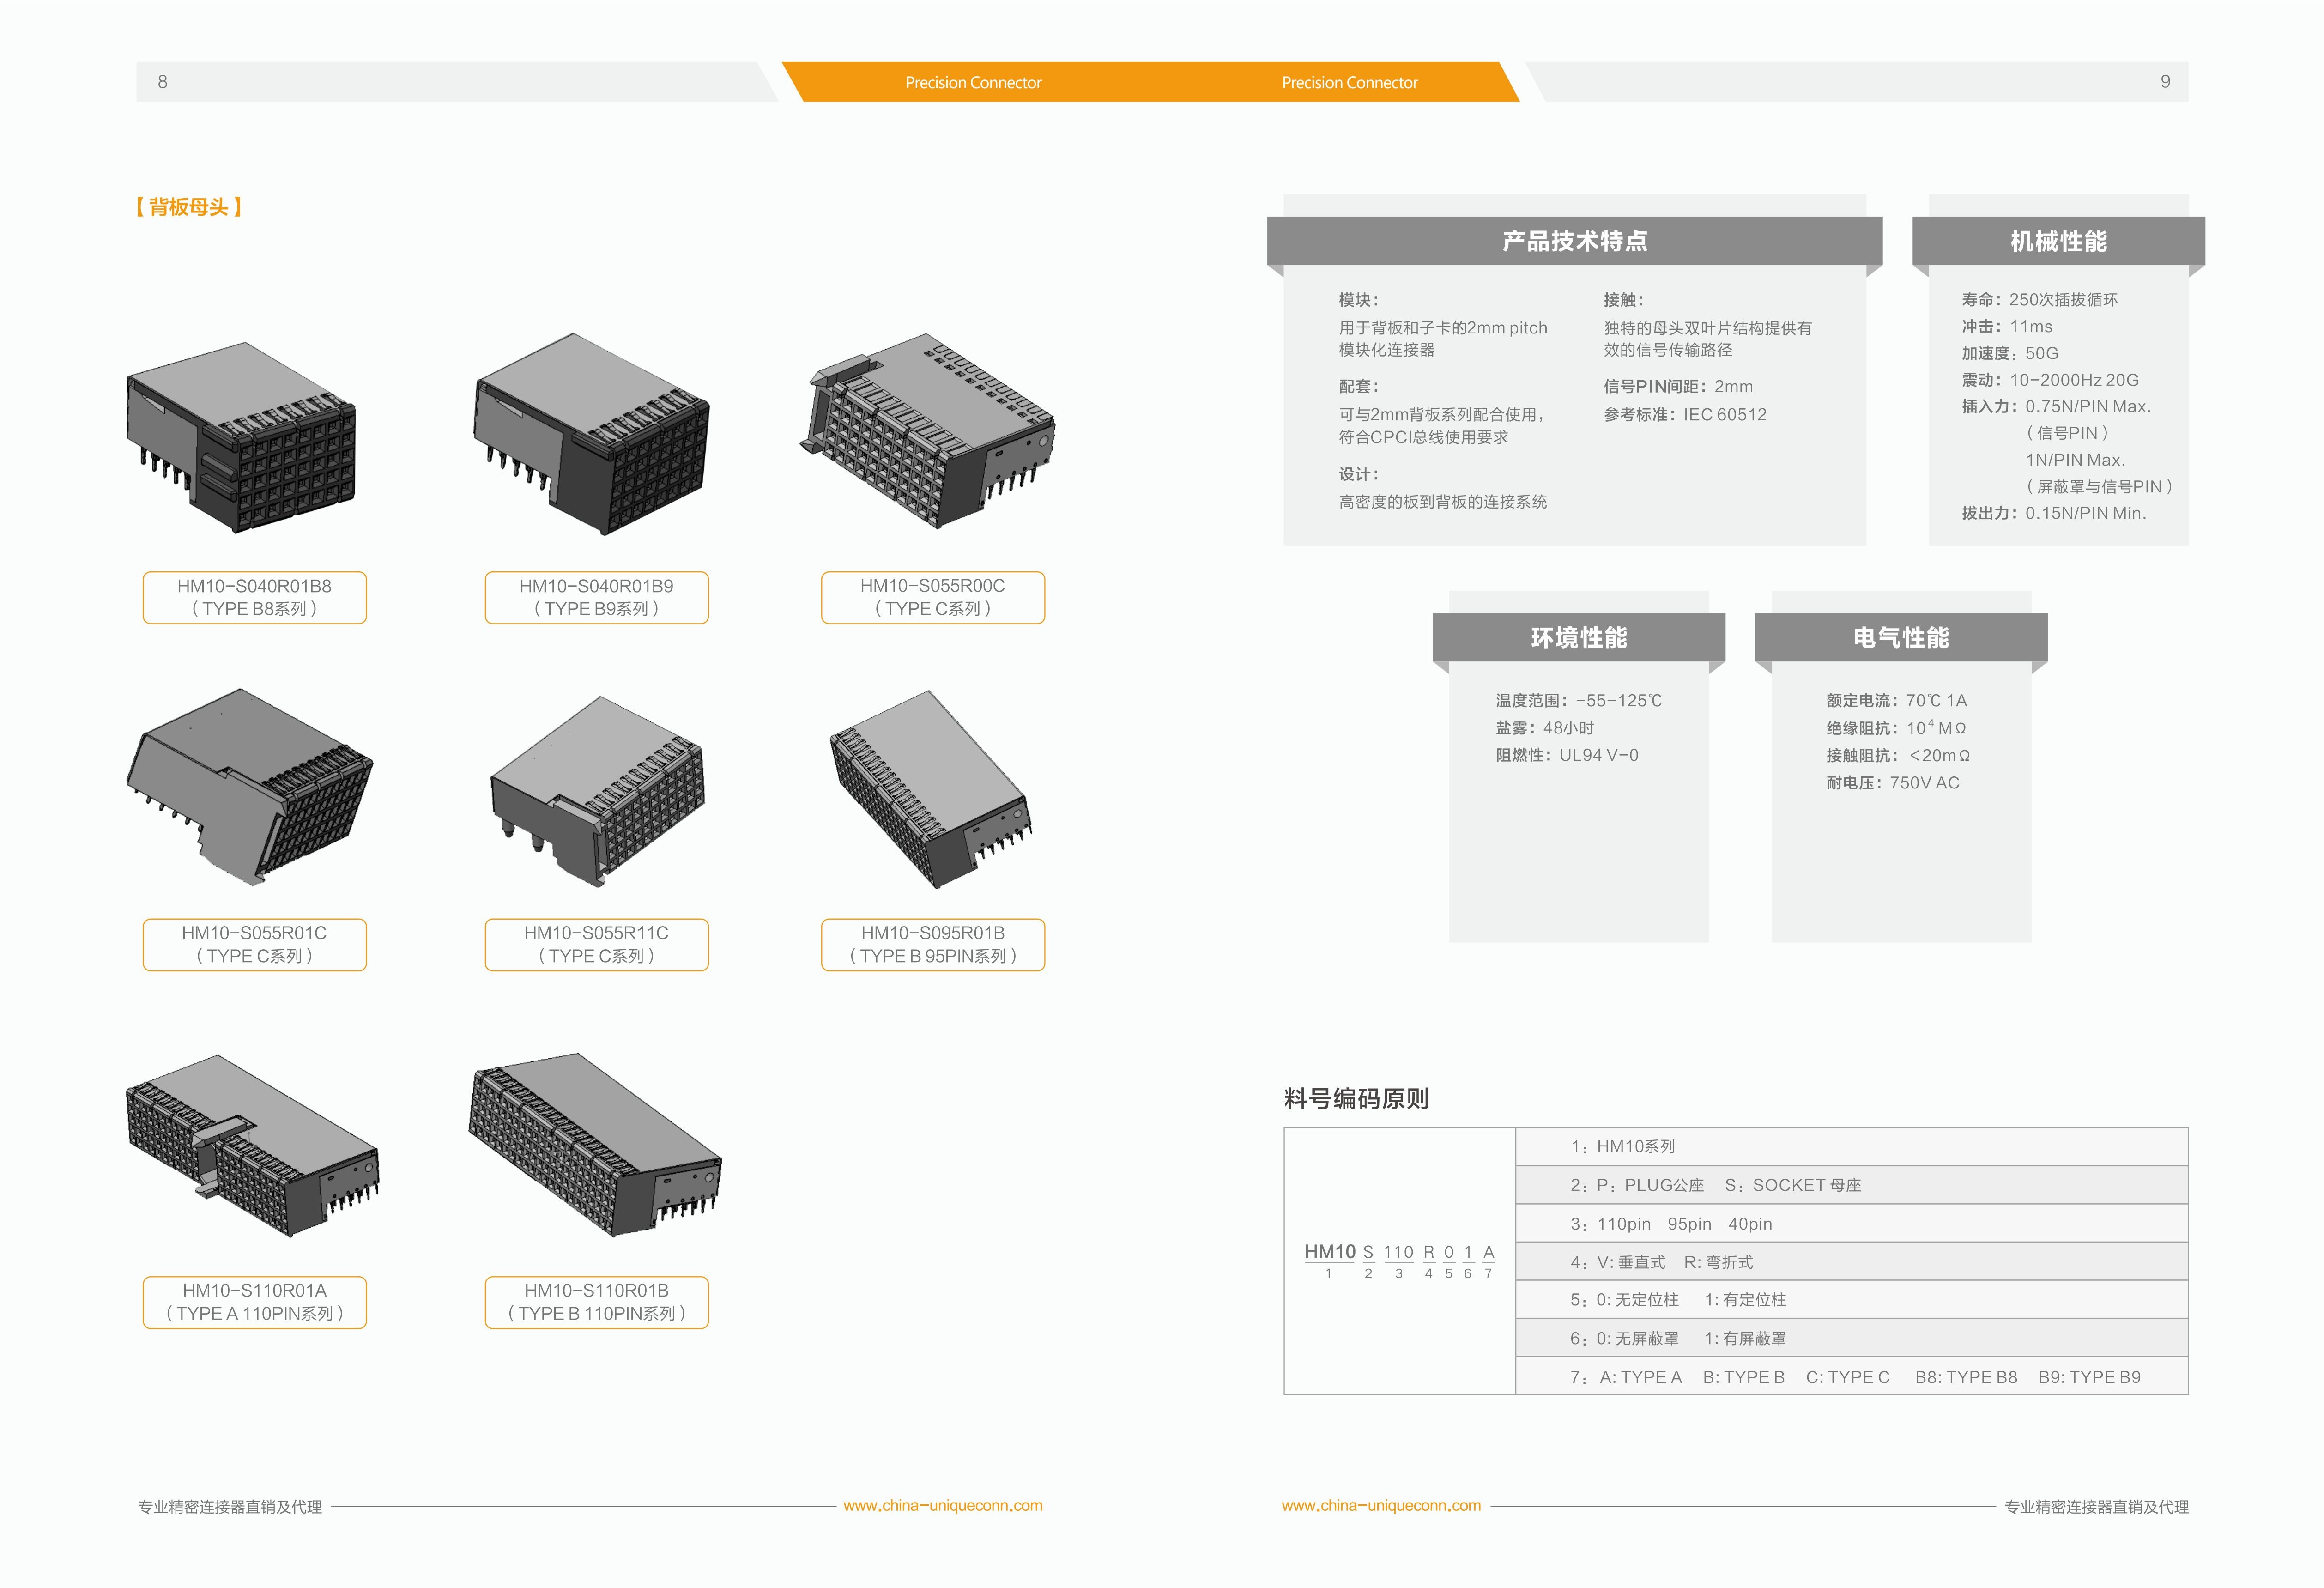2324x1588 pixels.
Task: Open the left footer www.china-uniqueconn.com link
Action: click(x=942, y=1506)
